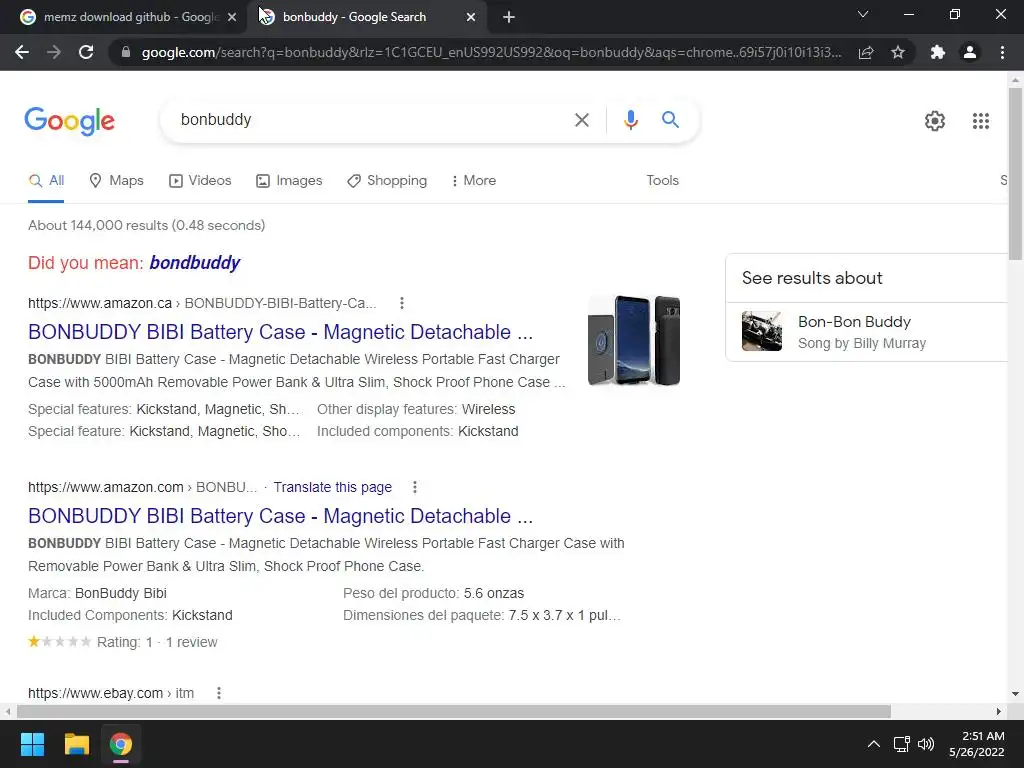Submit search with the magnifying glass icon

[670, 120]
